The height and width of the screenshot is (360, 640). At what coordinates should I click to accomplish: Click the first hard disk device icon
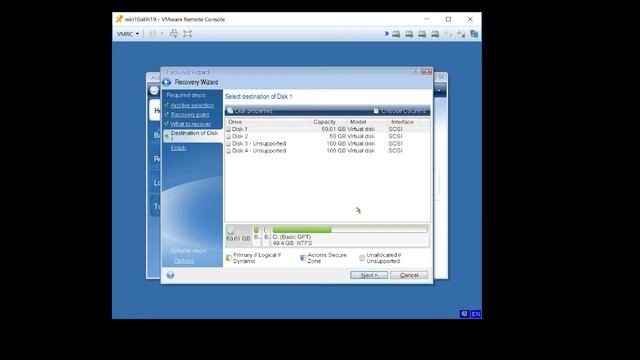[396, 34]
